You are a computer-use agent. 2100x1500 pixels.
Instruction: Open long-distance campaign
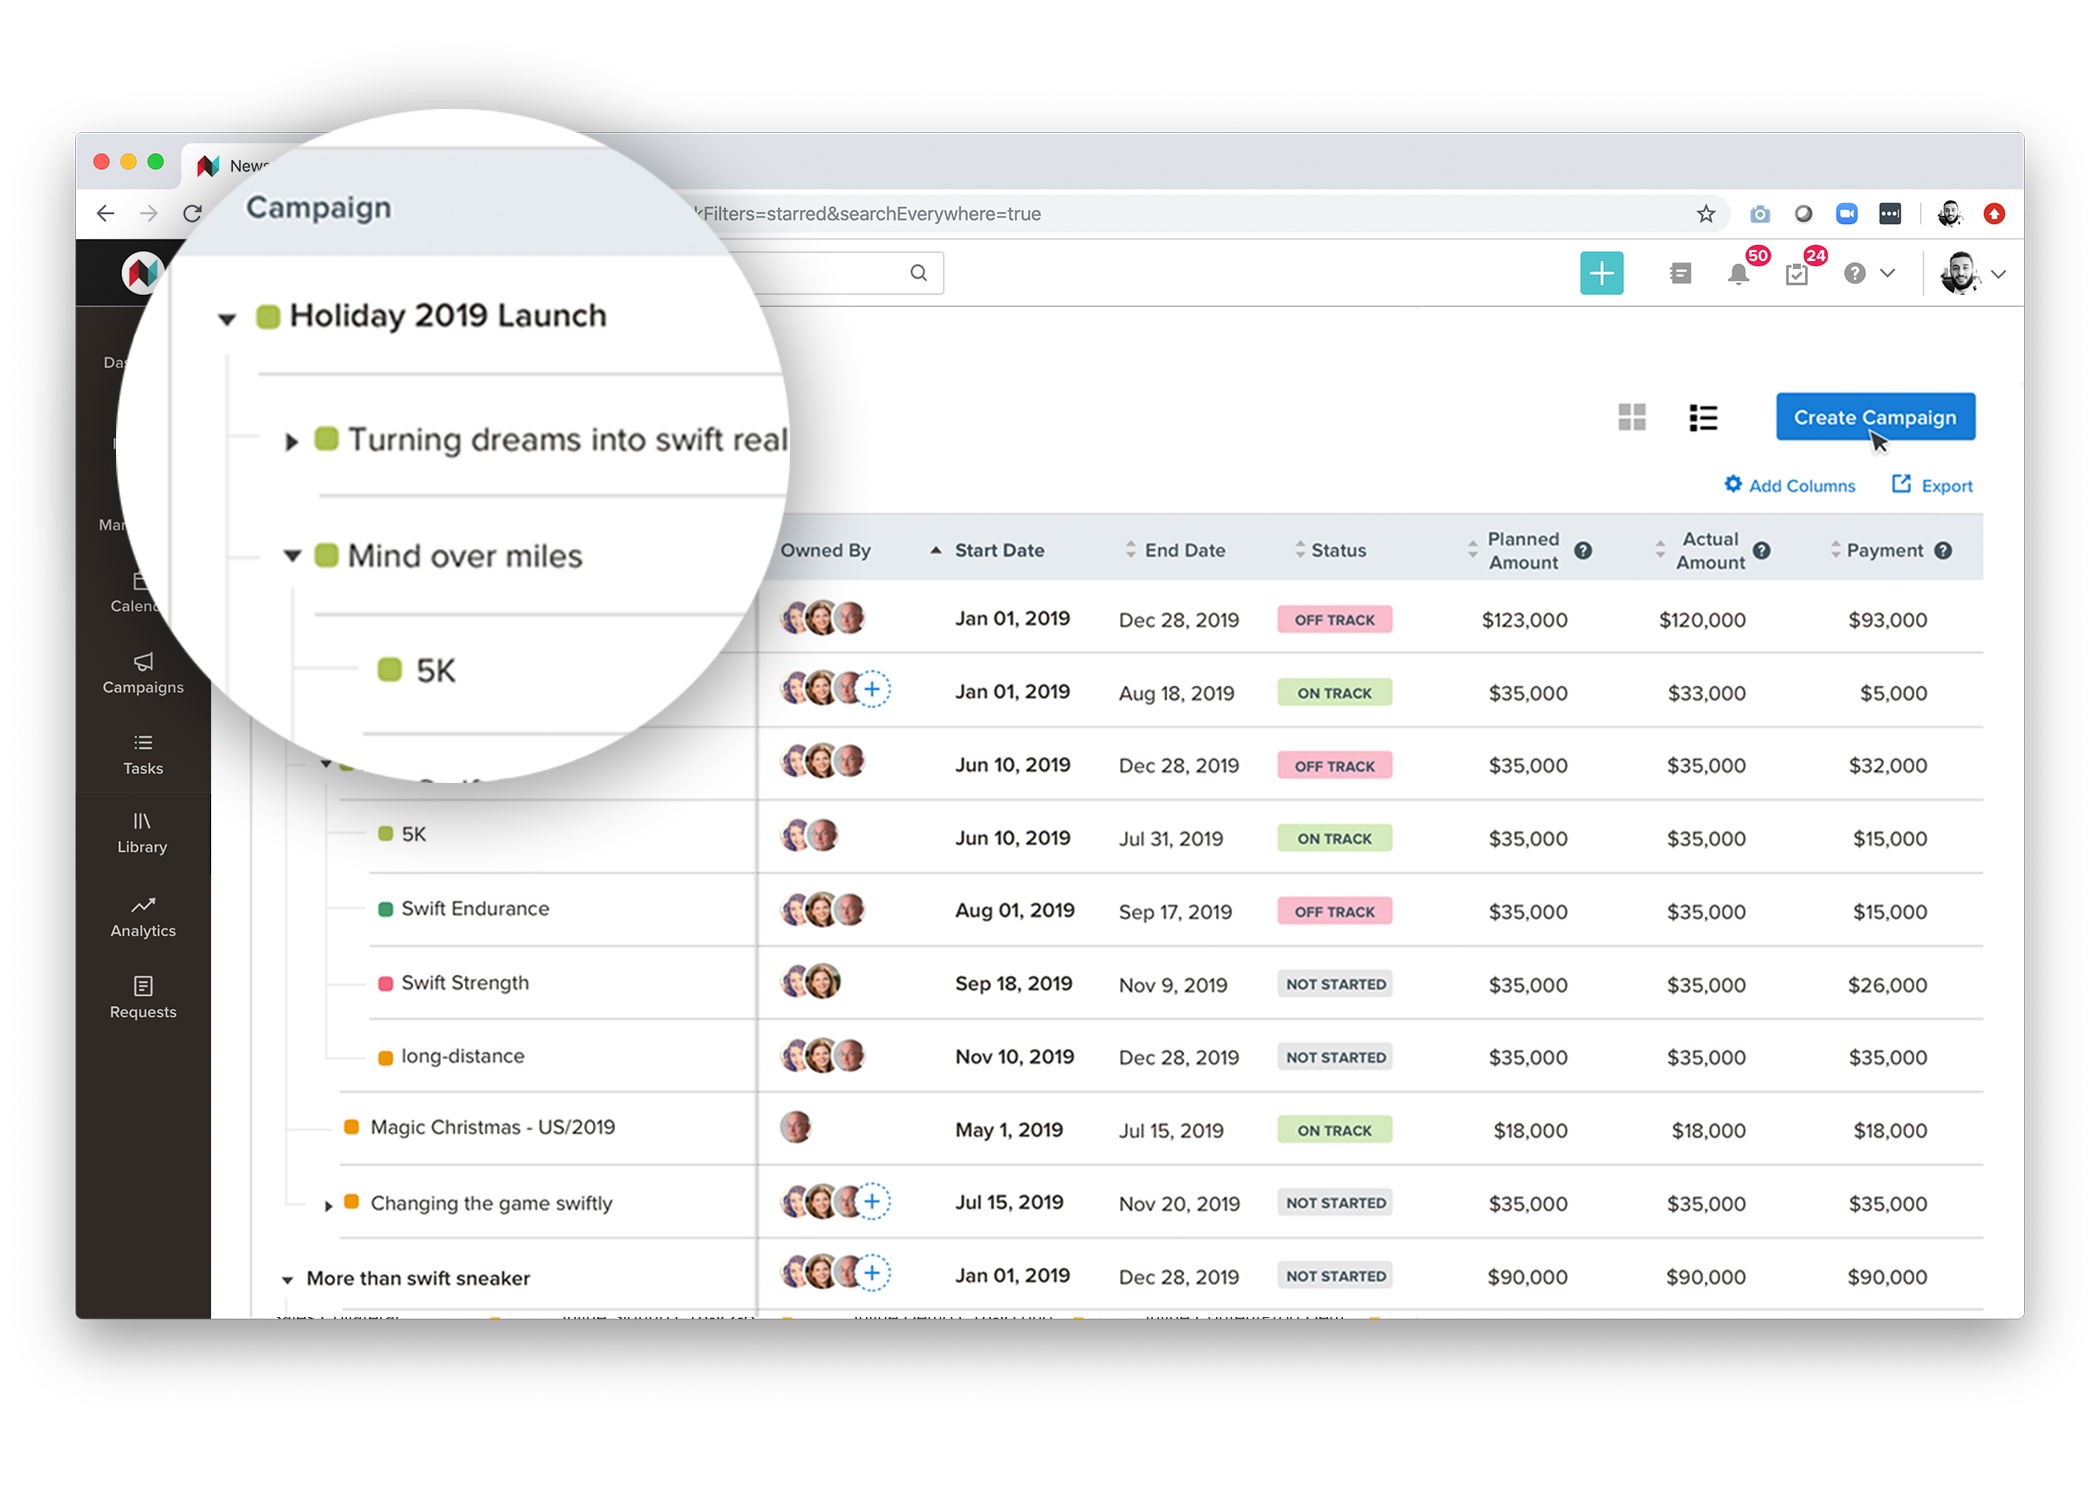[x=462, y=1056]
